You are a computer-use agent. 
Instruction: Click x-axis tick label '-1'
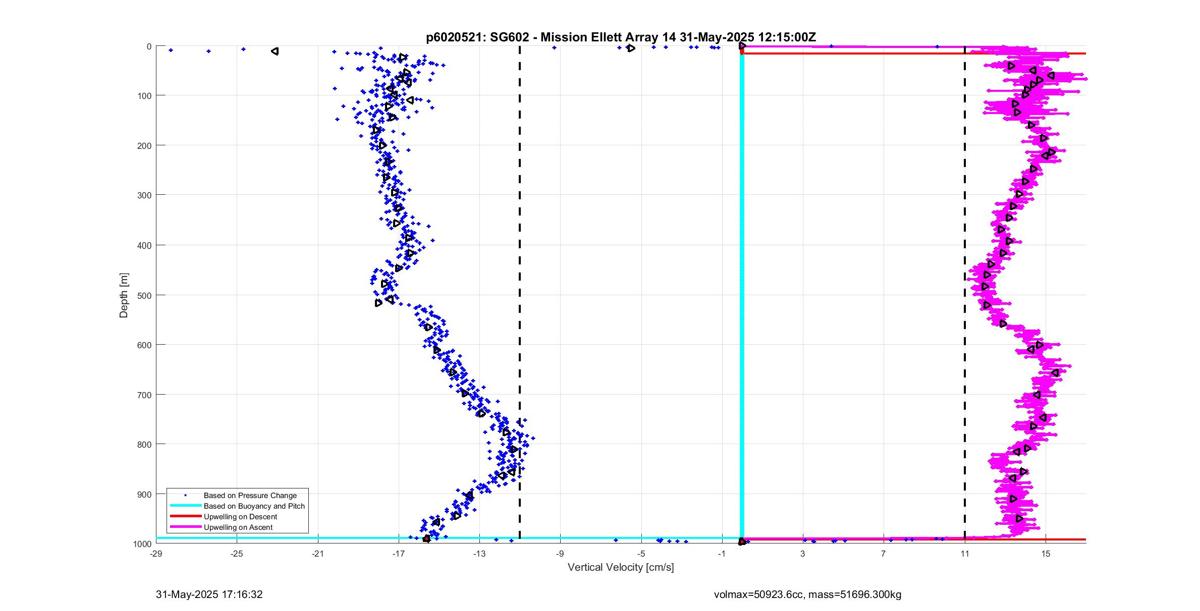[x=722, y=552]
